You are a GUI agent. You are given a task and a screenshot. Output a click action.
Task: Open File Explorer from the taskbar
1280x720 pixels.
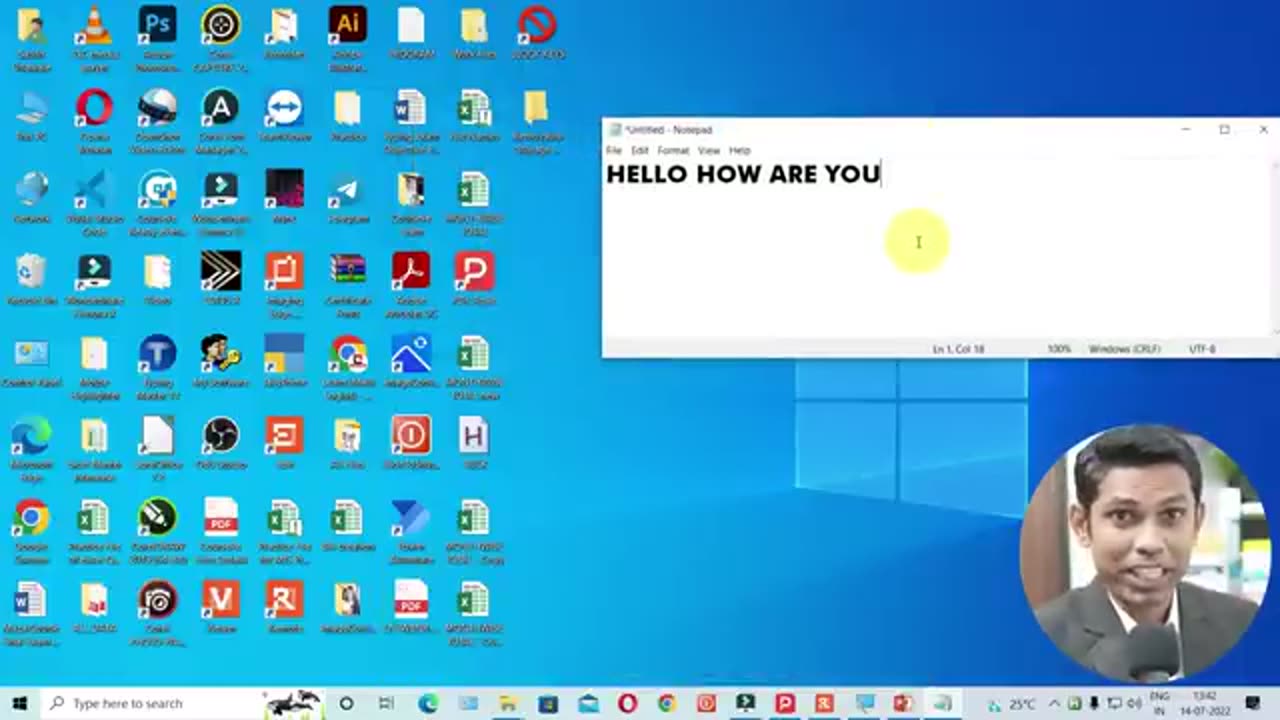pyautogui.click(x=508, y=703)
